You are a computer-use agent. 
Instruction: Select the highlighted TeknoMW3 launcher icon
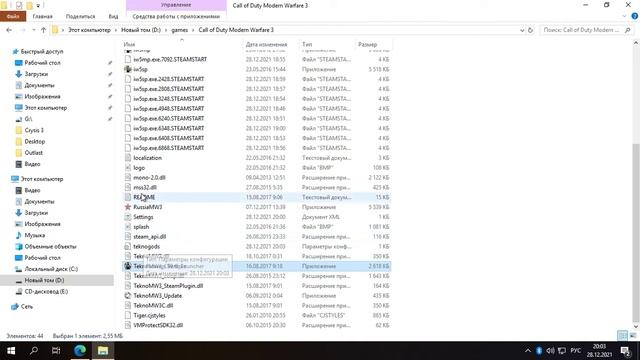click(x=128, y=266)
